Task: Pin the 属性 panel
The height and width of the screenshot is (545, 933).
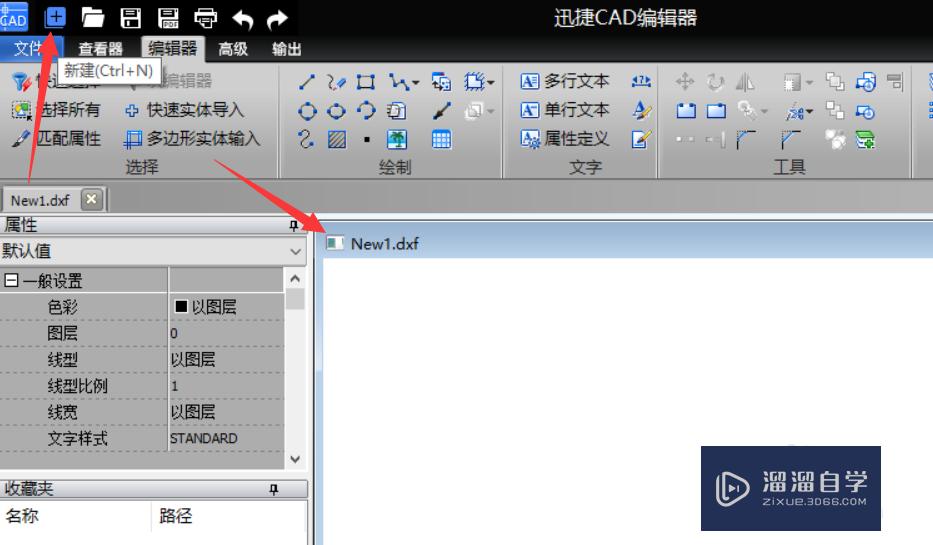Action: [293, 225]
